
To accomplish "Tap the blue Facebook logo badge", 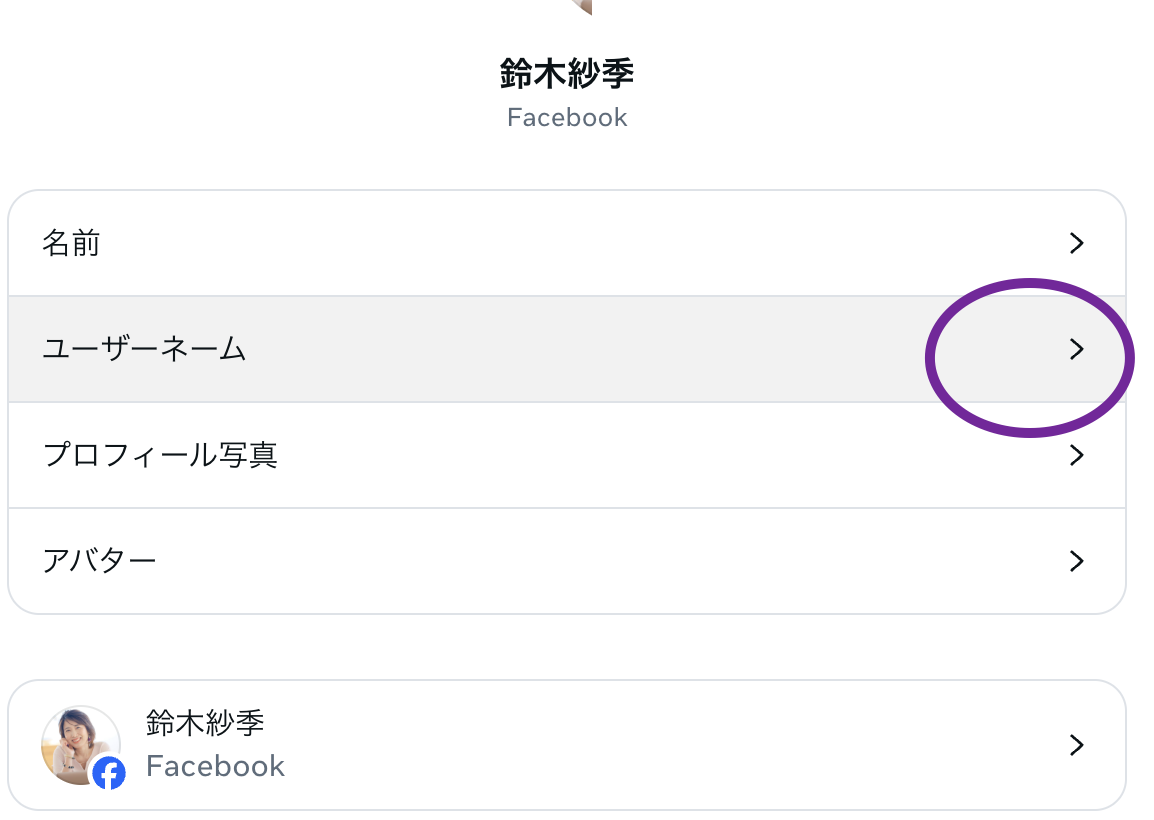I will point(109,773).
